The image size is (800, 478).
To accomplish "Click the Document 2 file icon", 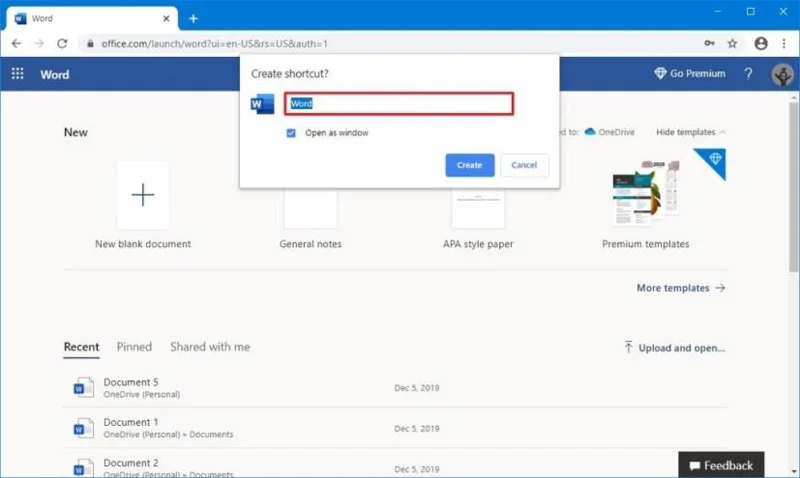I will (x=83, y=467).
